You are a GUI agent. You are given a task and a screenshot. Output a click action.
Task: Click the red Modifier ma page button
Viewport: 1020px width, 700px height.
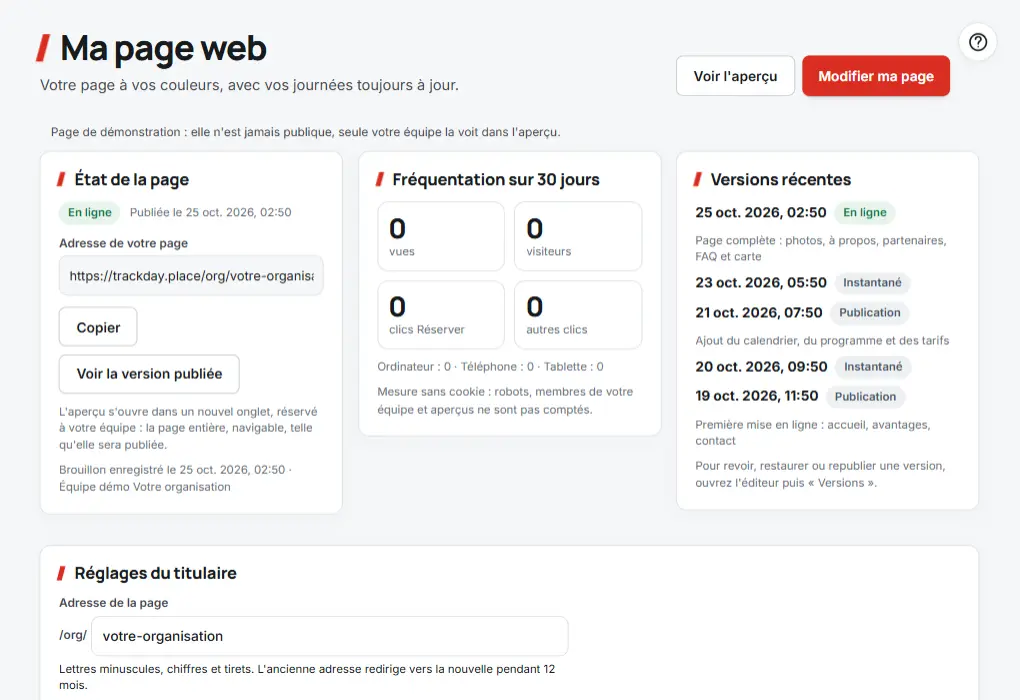coord(876,76)
